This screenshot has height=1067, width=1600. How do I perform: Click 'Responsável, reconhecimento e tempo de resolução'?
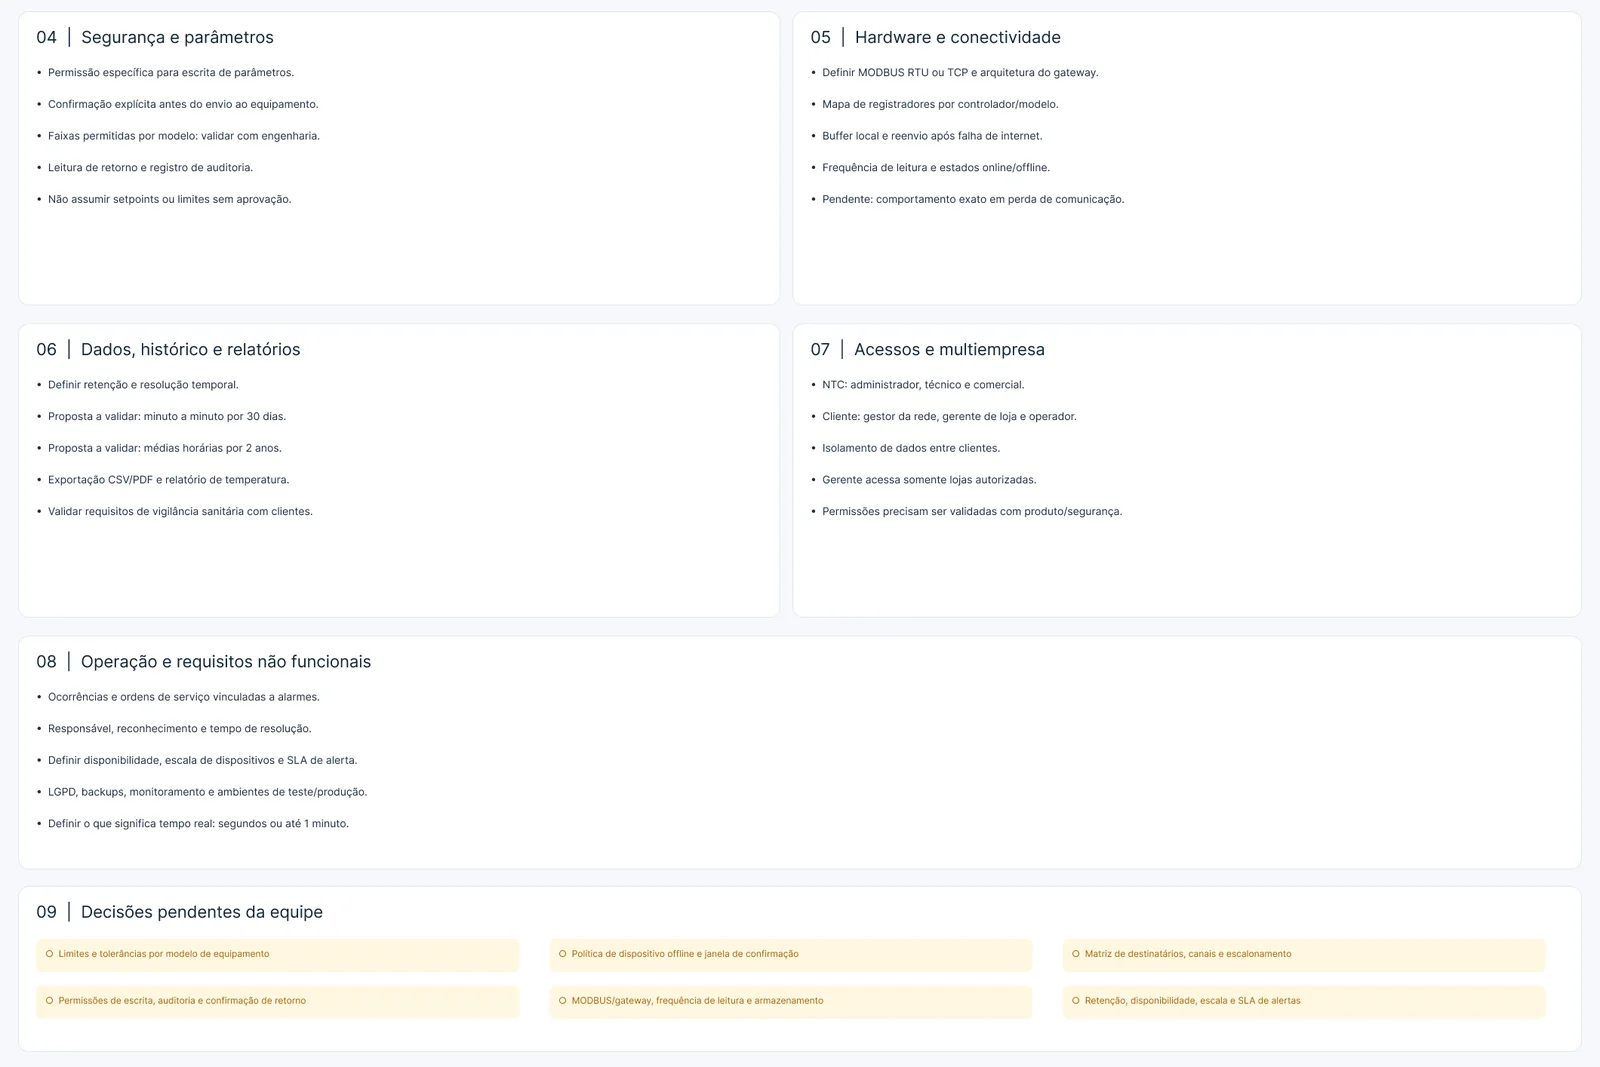180,729
